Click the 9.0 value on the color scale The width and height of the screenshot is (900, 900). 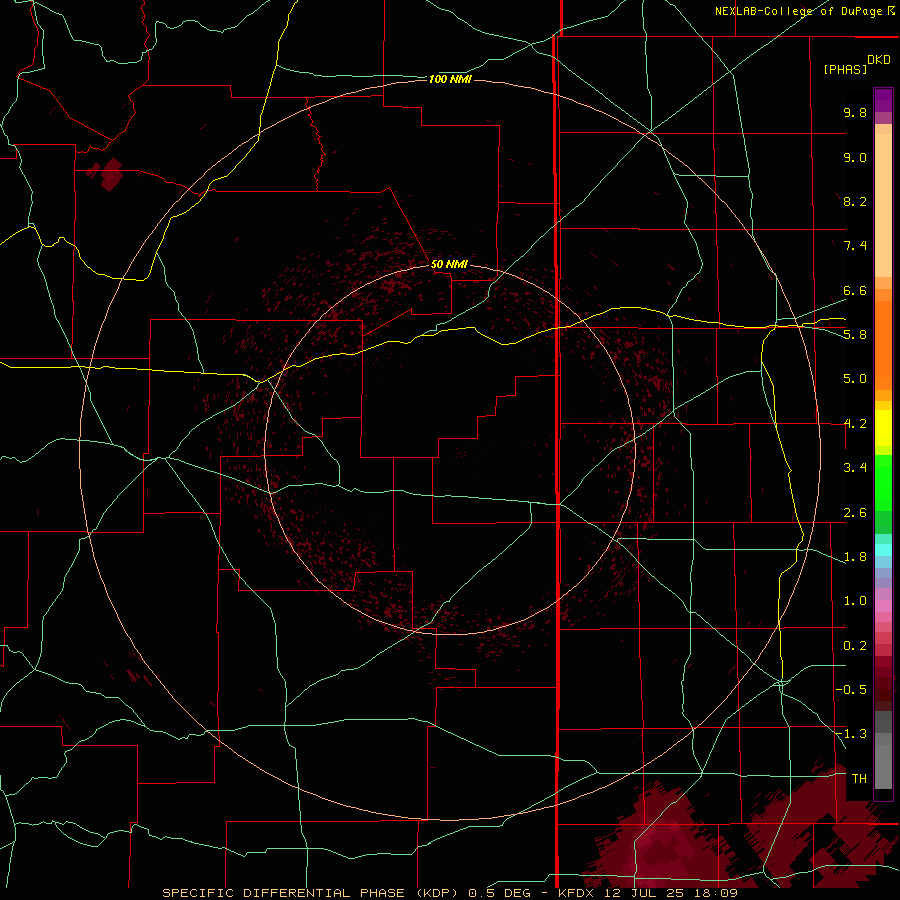pos(855,157)
